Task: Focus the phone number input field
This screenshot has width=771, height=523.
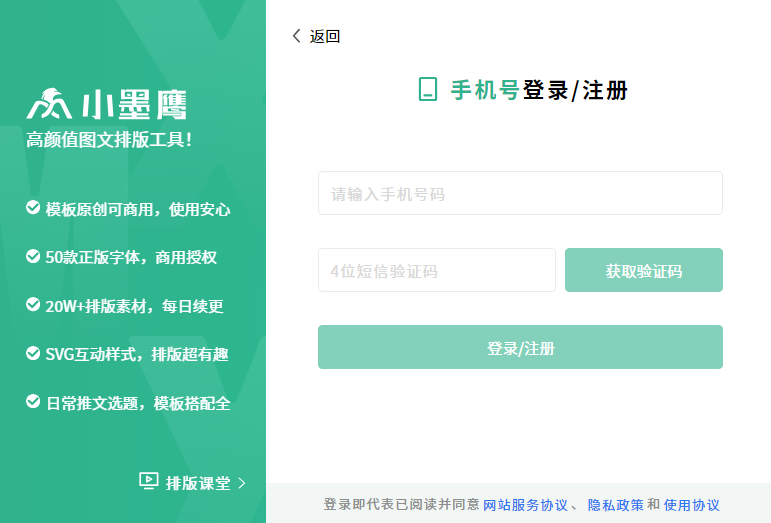Action: [x=520, y=193]
